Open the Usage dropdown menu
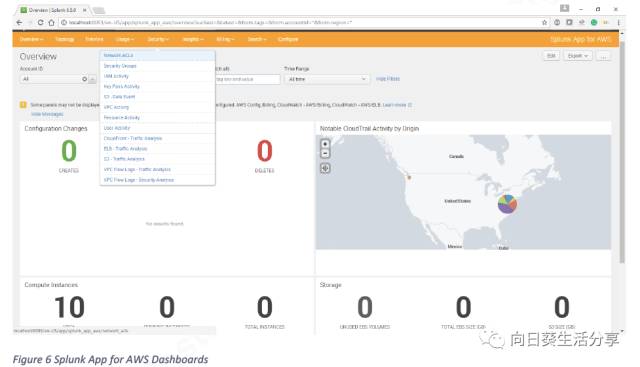The height and width of the screenshot is (367, 640). tap(125, 39)
